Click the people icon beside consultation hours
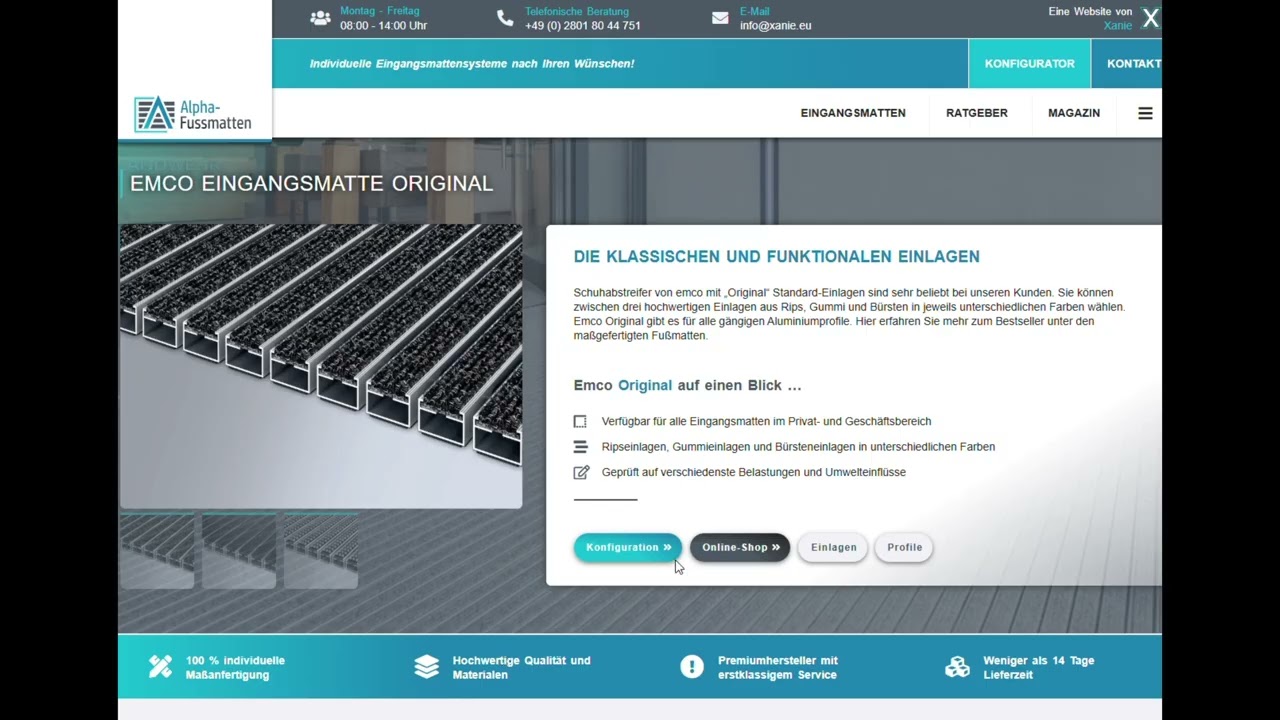 pos(320,18)
